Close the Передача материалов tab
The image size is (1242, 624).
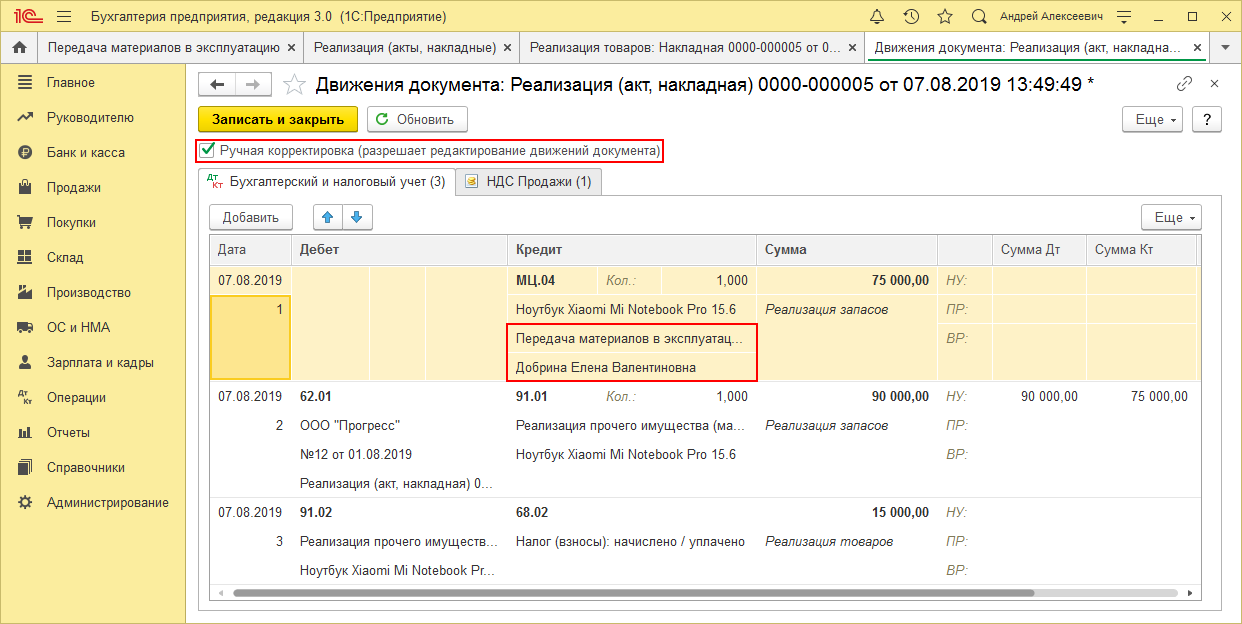pos(291,47)
